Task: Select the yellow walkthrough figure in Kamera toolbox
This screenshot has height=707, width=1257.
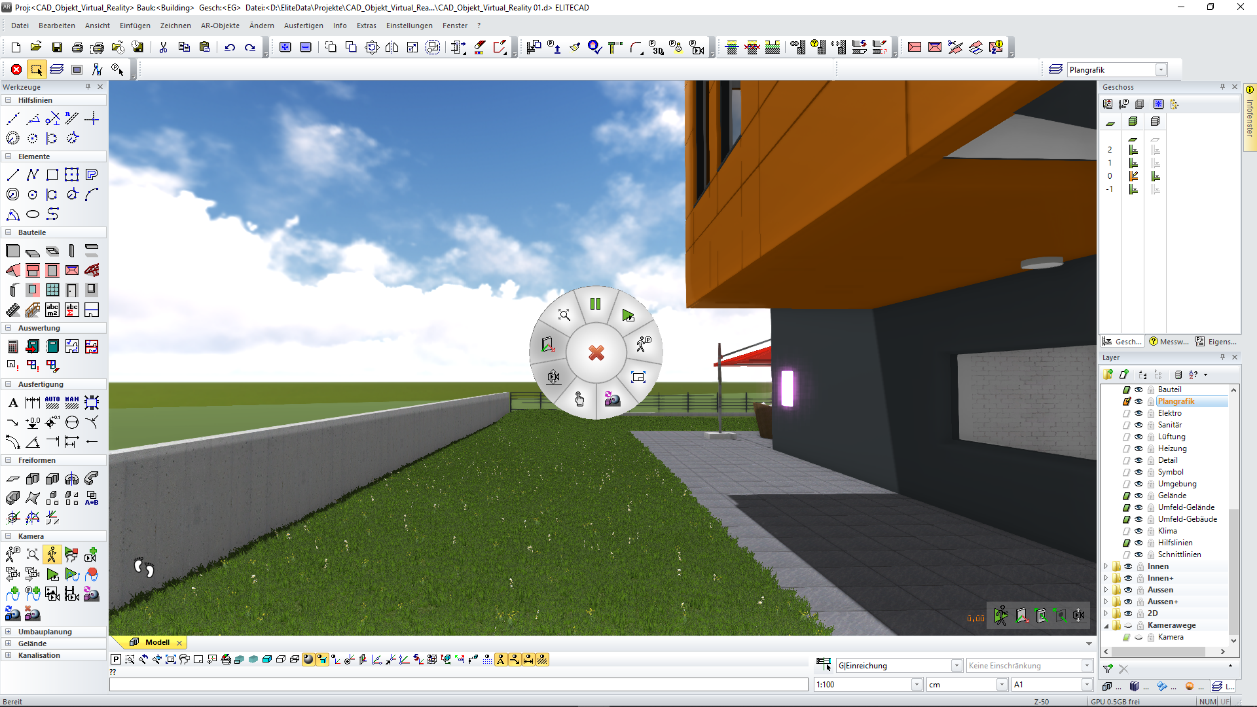Action: [52, 554]
